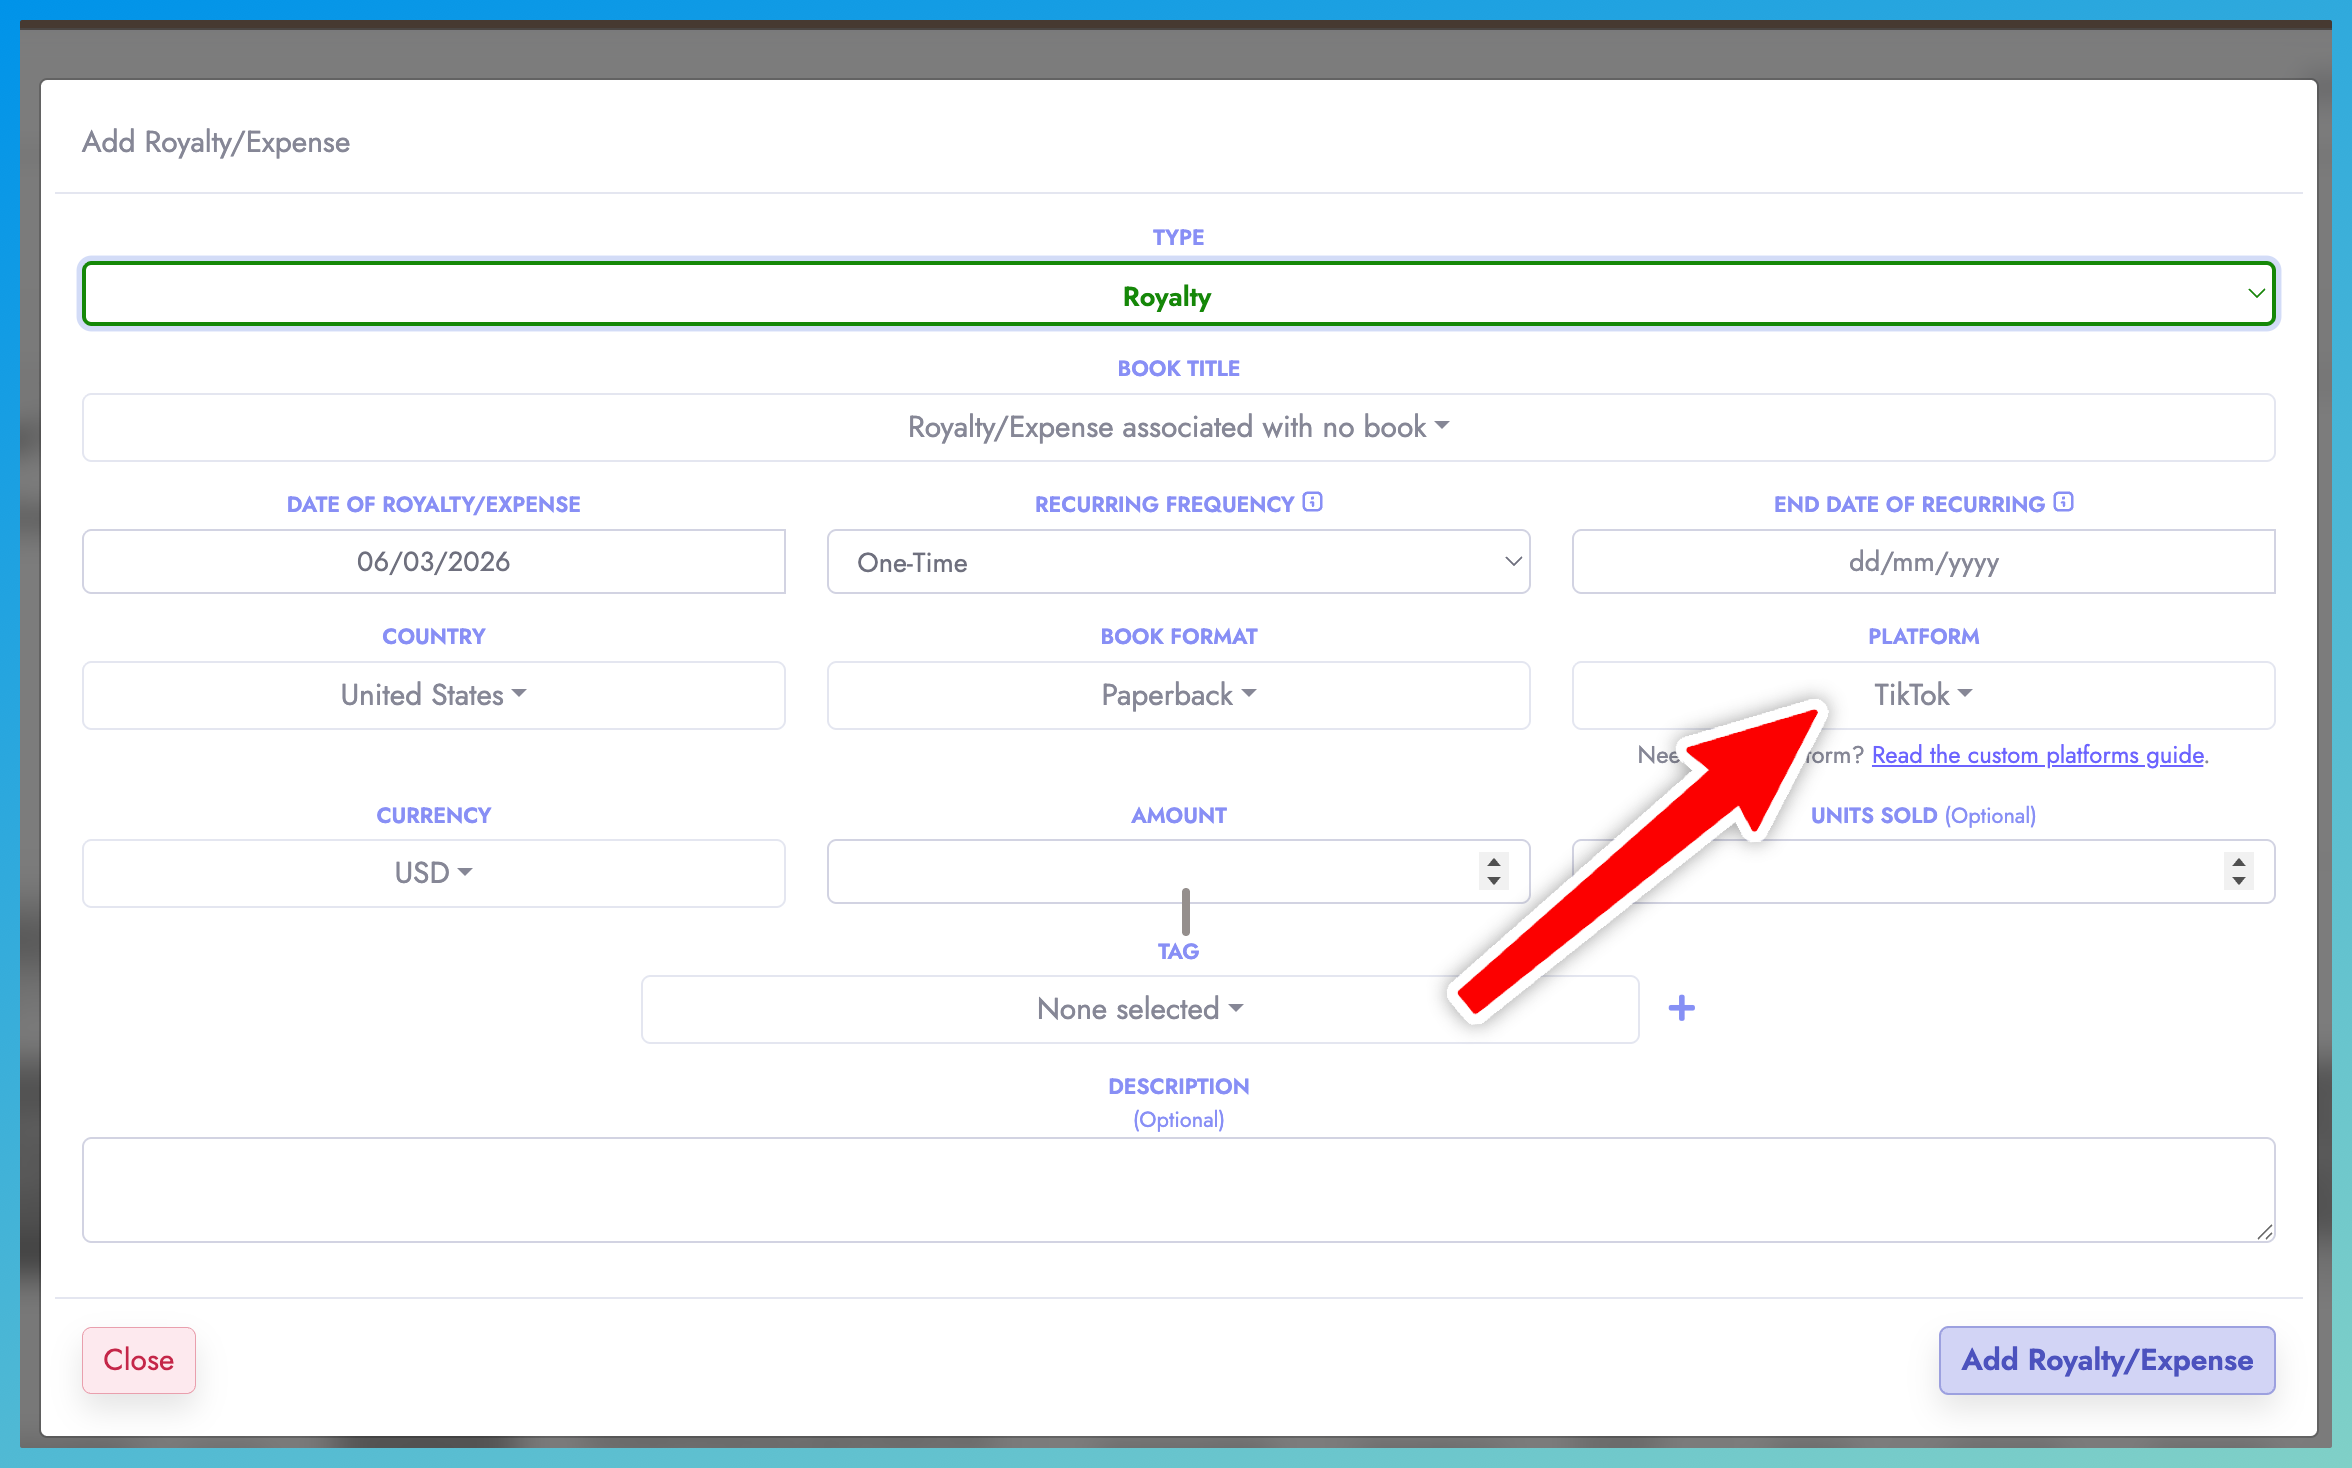Image resolution: width=2352 pixels, height=1468 pixels.
Task: Click the down stepper arrow in Units Sold
Action: point(2238,881)
